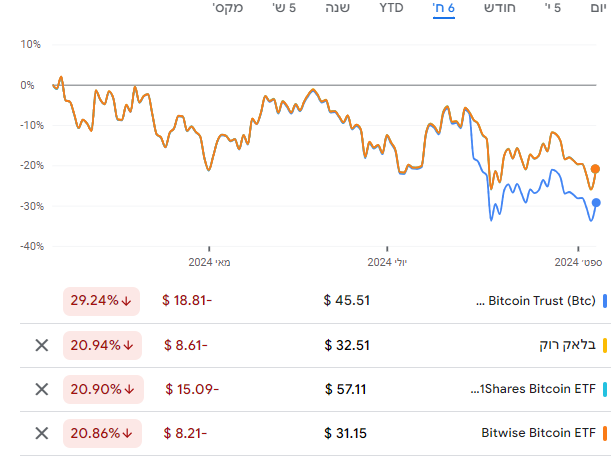Switch to the YTD time range tab

pos(392,9)
